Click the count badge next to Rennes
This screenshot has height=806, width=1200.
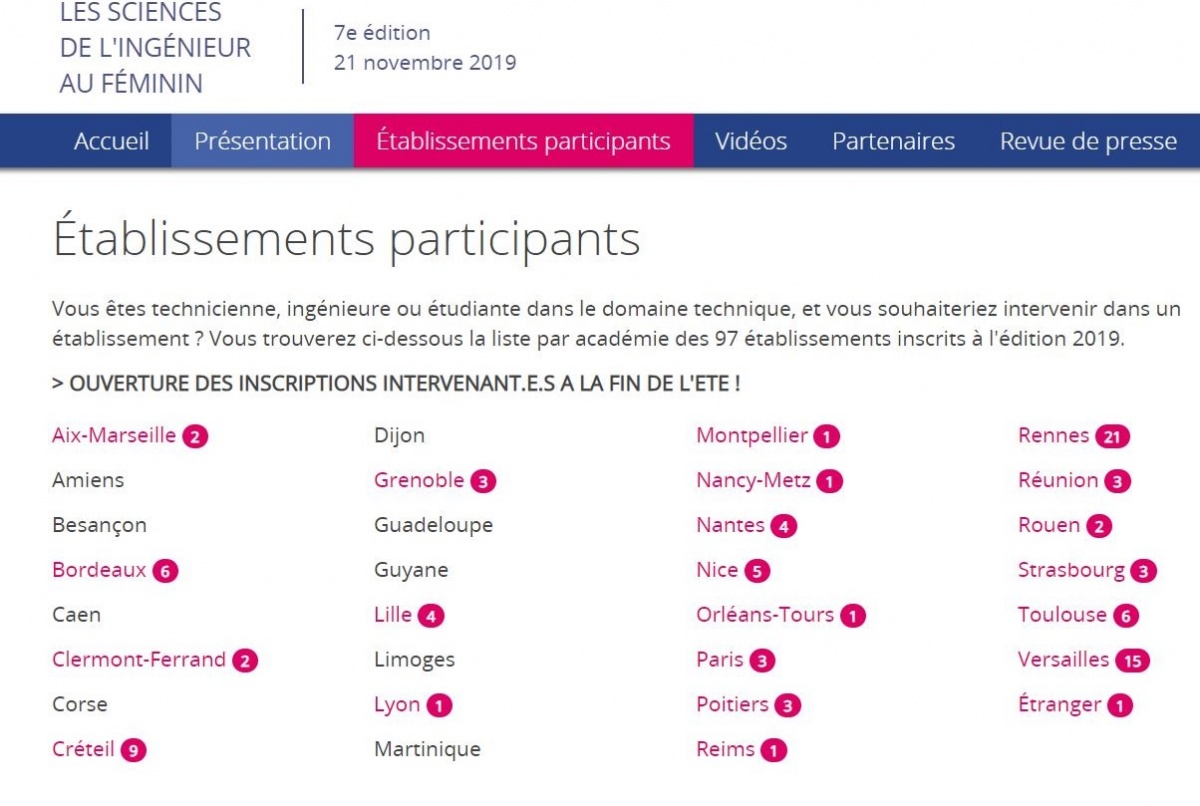(x=1111, y=435)
